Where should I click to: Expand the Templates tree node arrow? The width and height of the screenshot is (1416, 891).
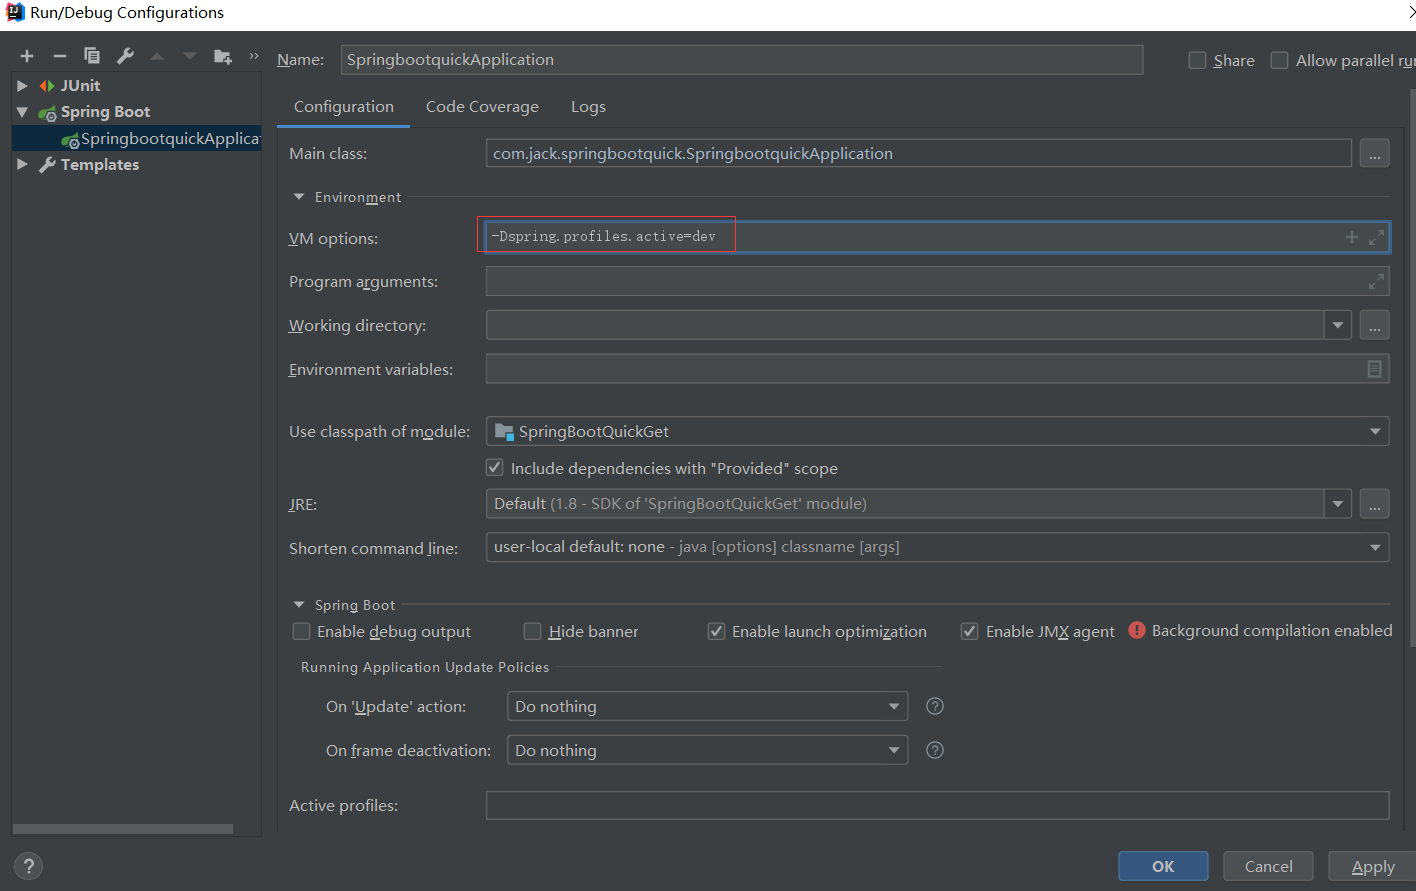(22, 164)
